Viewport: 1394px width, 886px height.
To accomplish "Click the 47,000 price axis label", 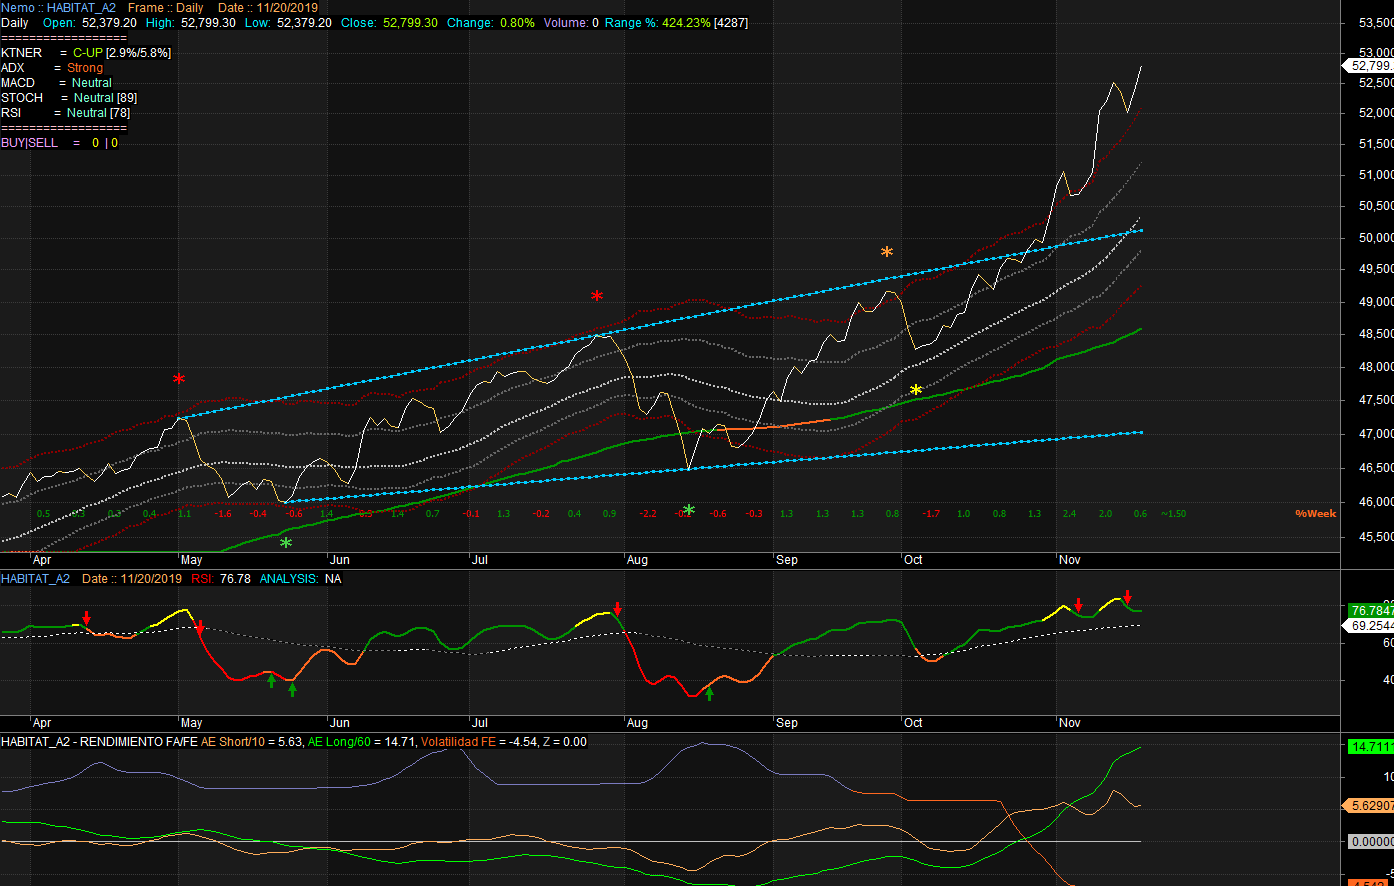I will click(1375, 434).
